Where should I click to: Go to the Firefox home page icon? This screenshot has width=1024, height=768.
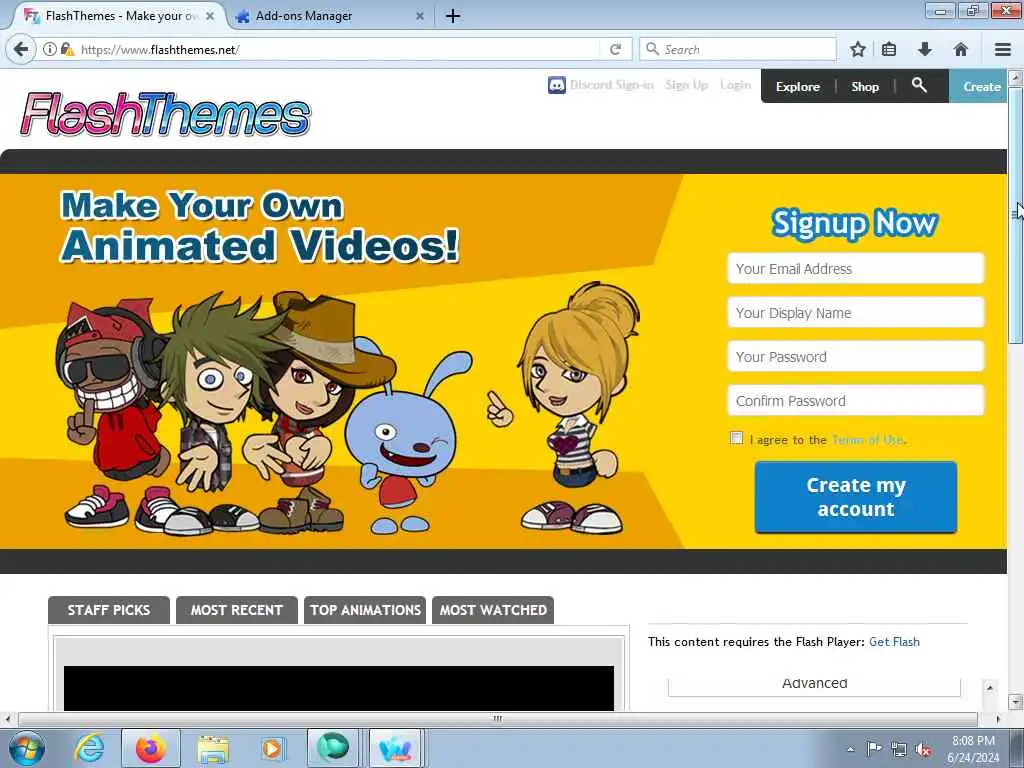coord(961,49)
